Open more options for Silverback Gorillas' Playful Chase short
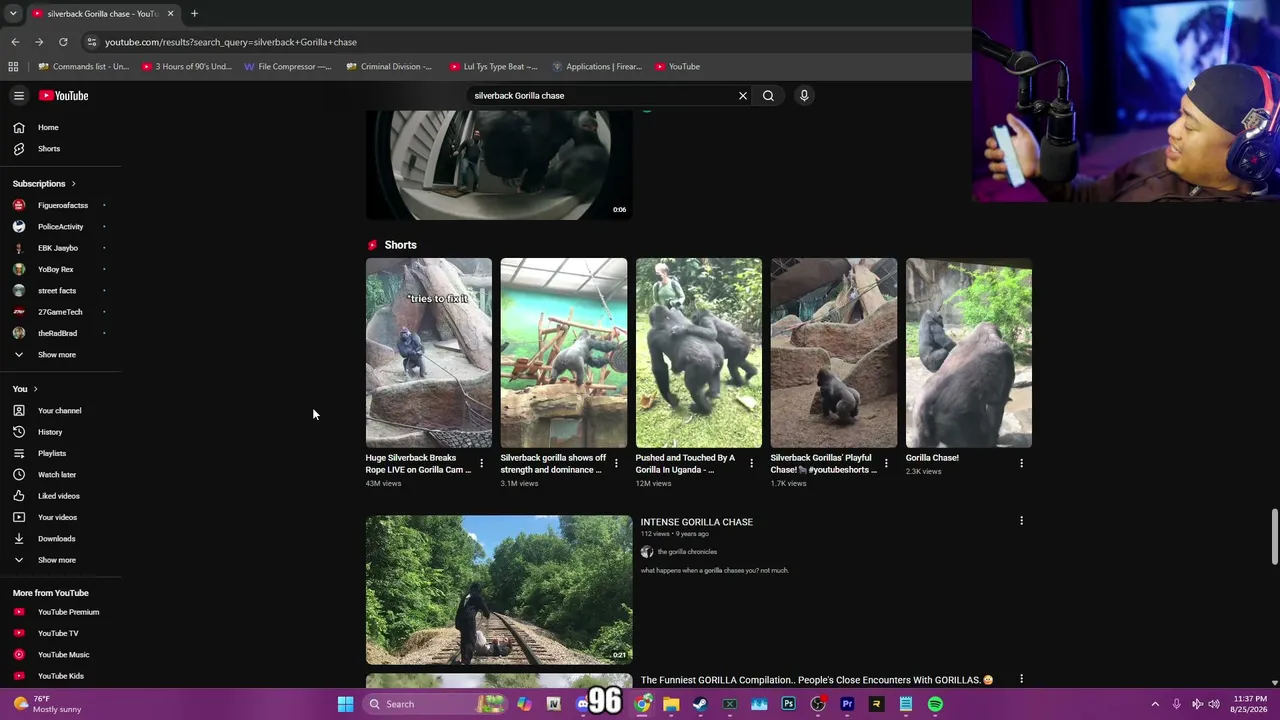1280x720 pixels. (886, 463)
